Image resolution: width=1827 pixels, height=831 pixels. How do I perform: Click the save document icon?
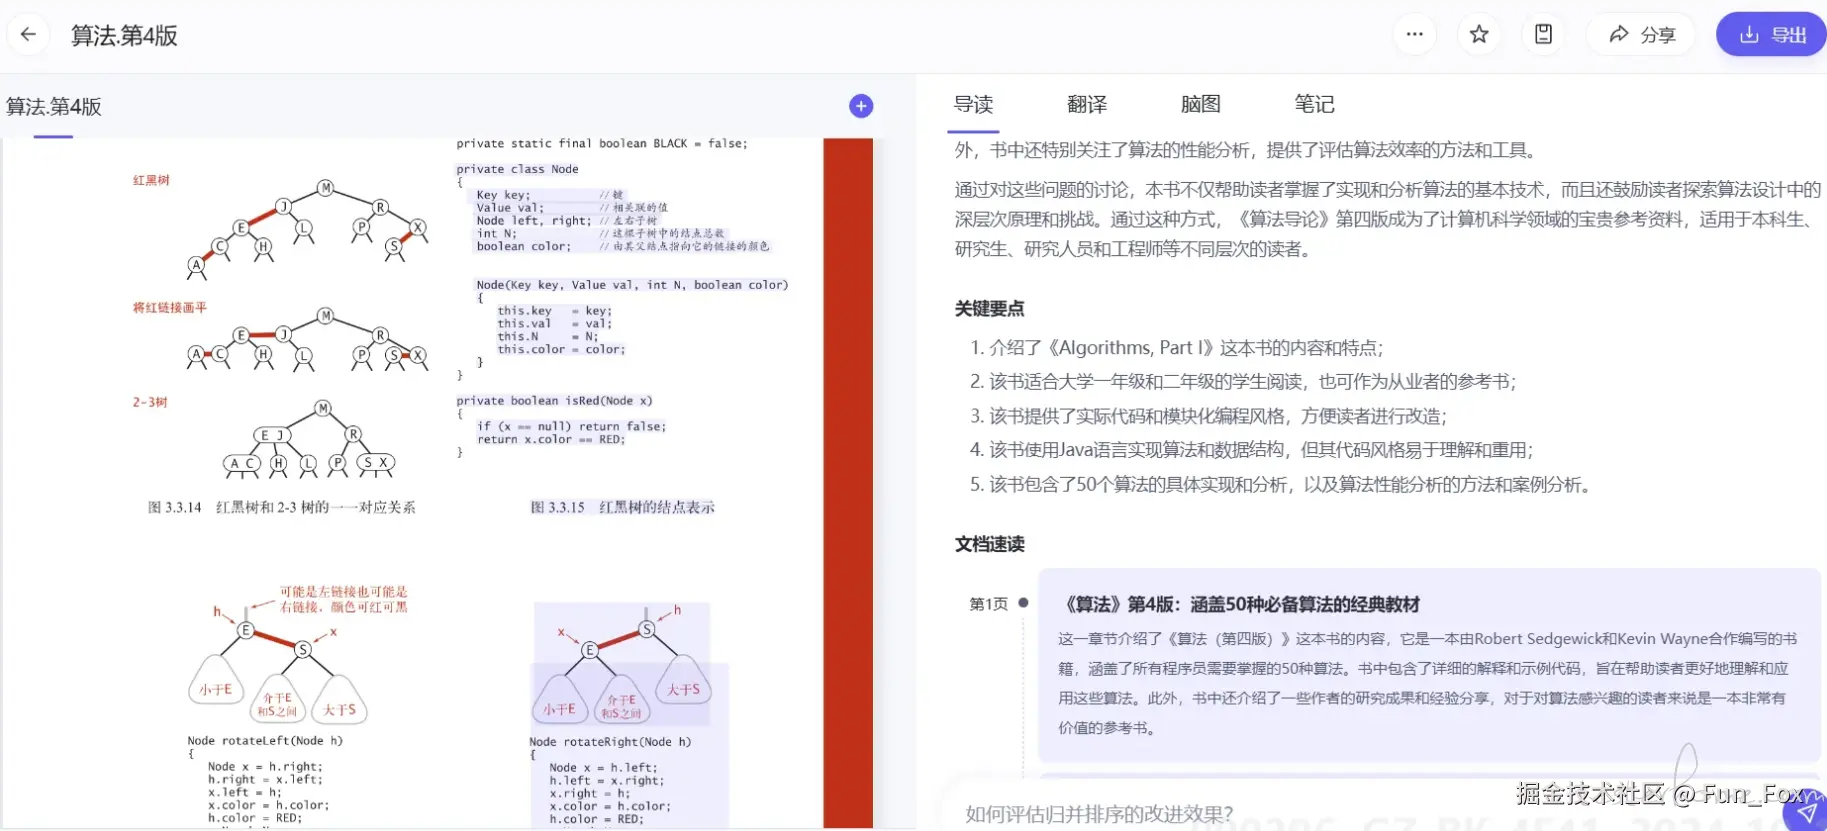tap(1543, 35)
